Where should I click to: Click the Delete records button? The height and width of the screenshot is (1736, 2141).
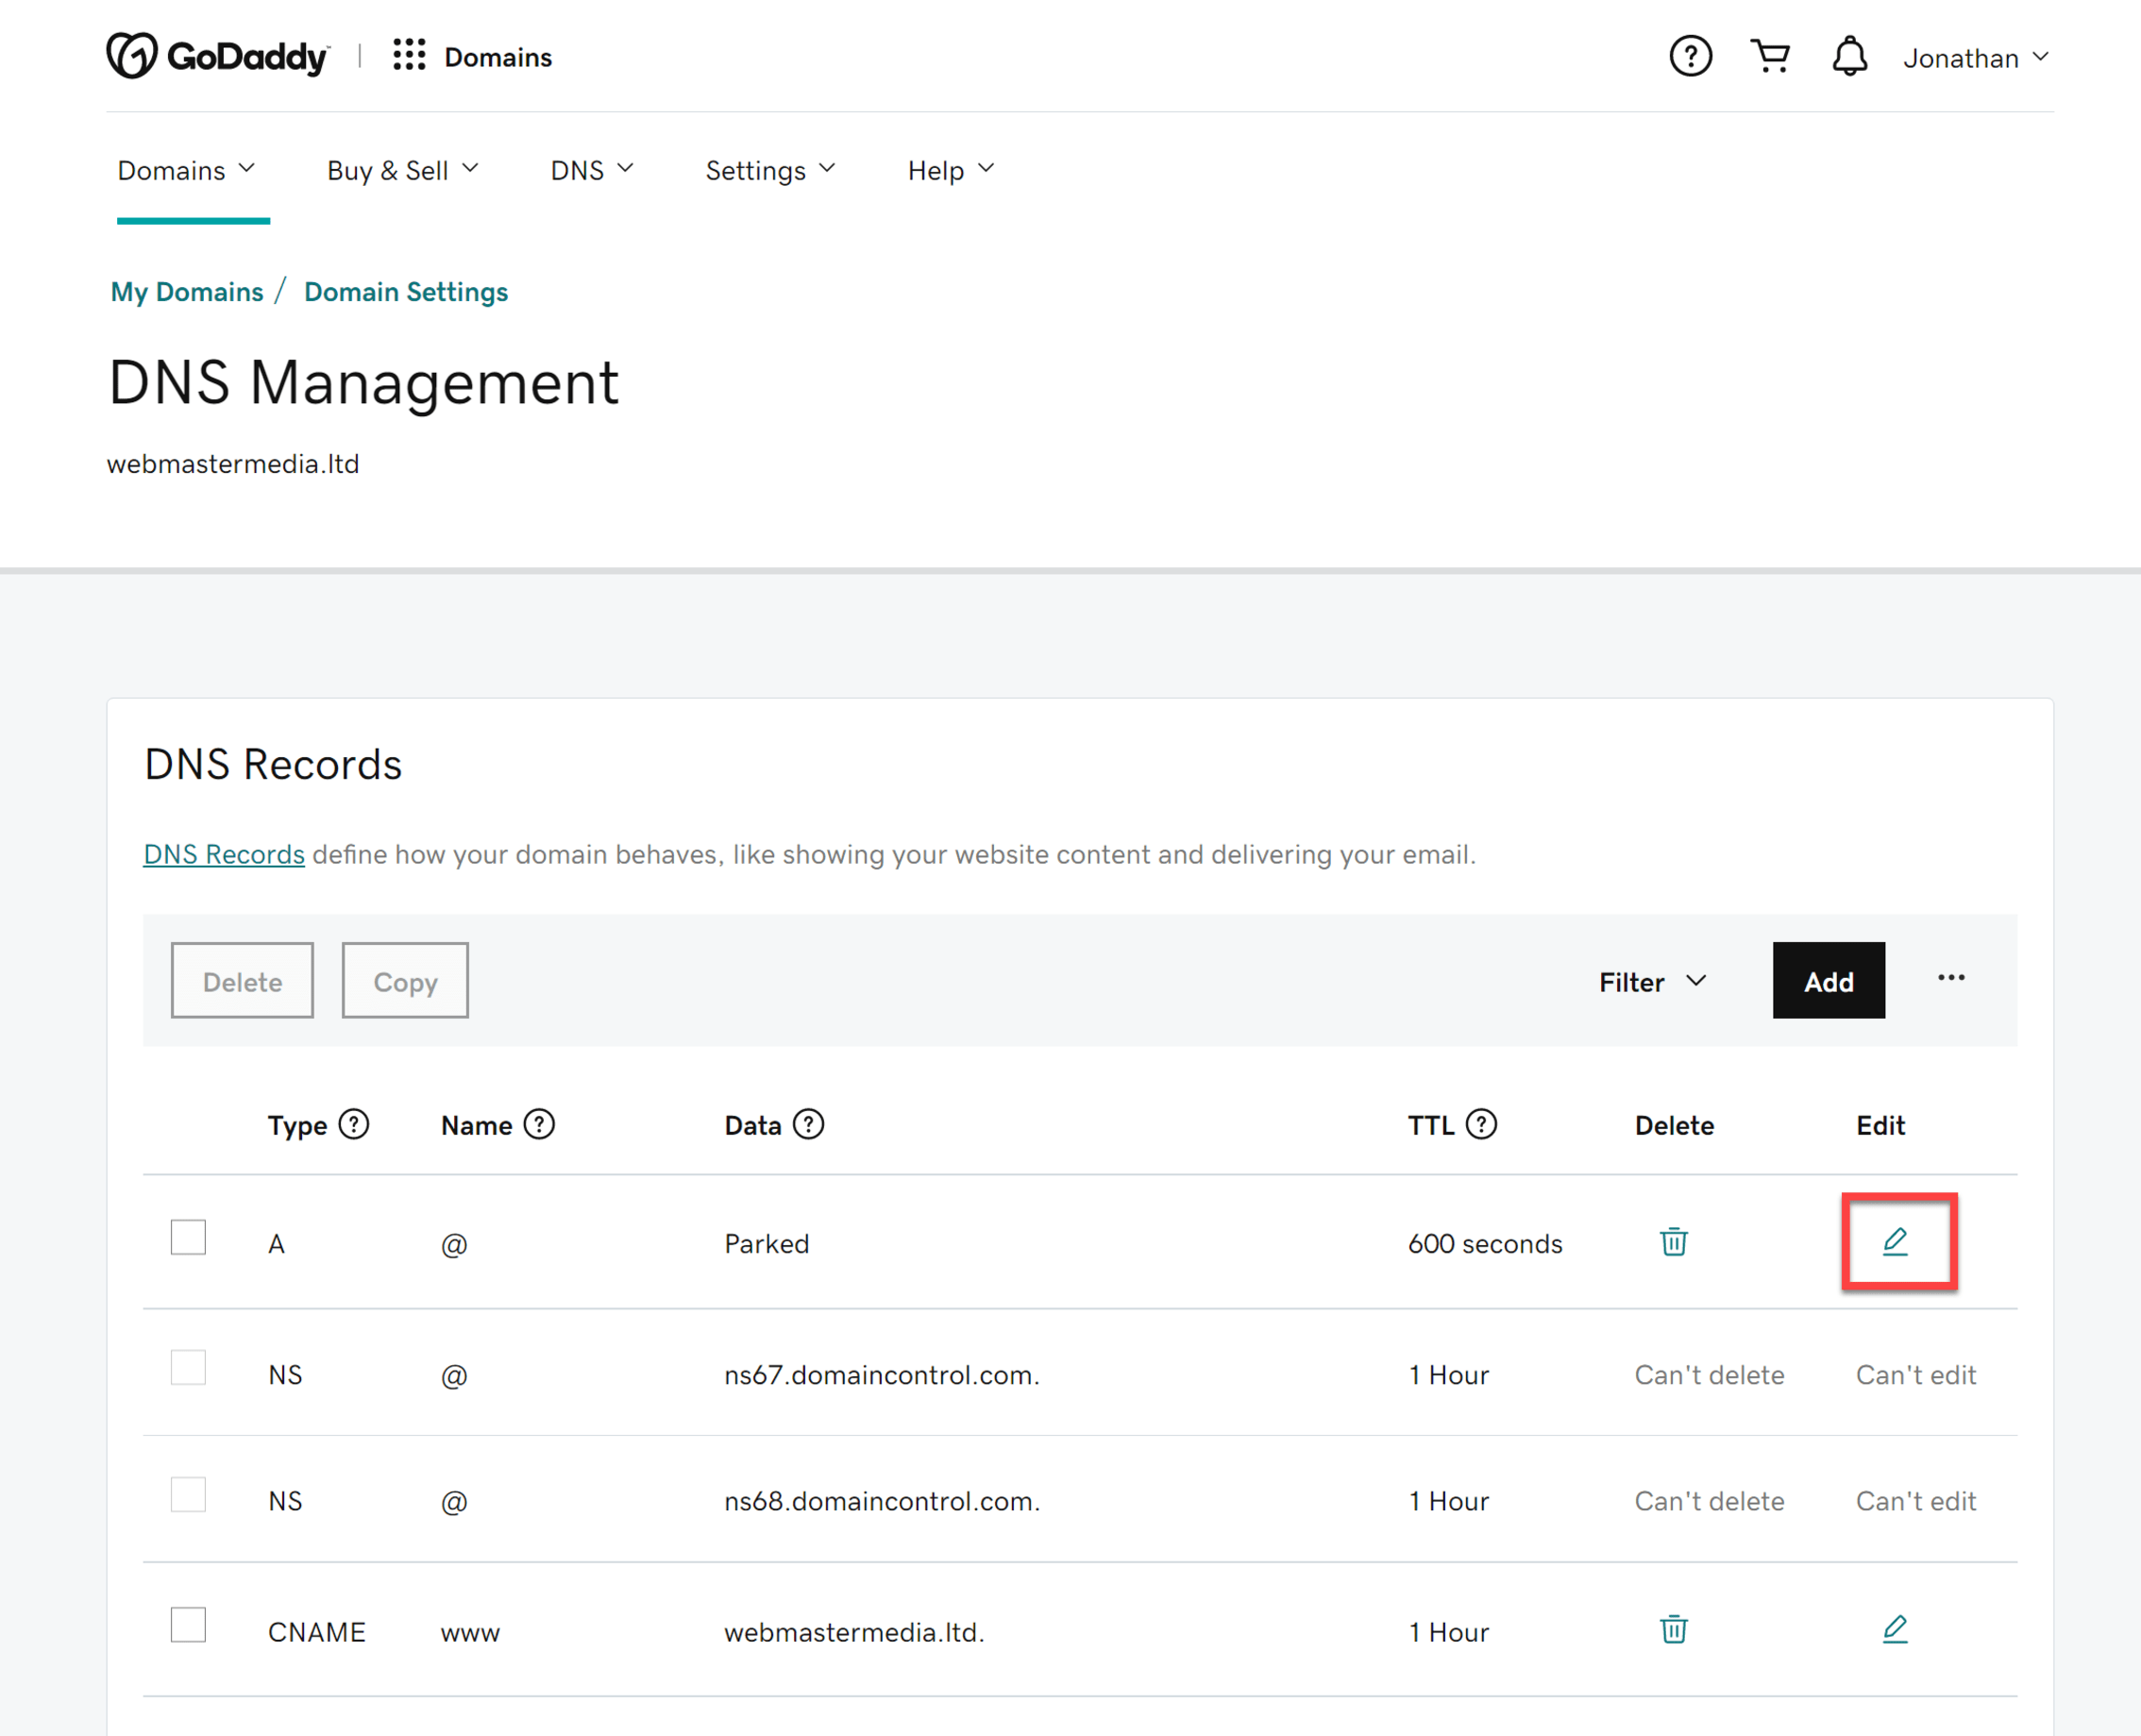(242, 980)
